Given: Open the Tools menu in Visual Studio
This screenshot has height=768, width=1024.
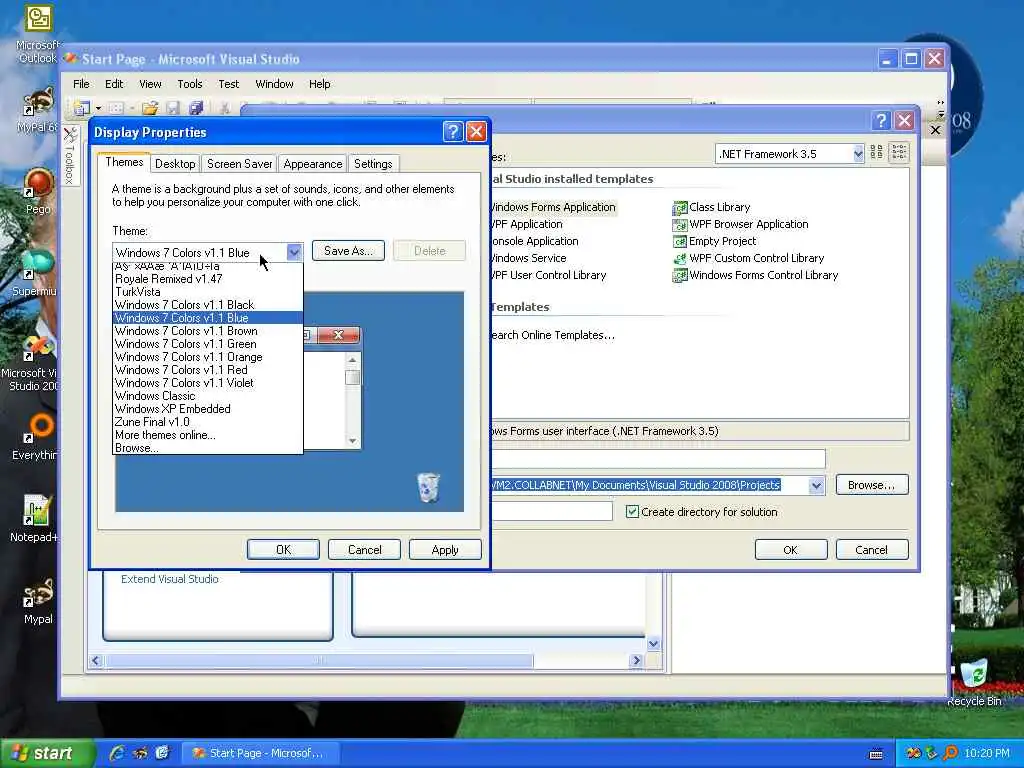Looking at the screenshot, I should click(190, 84).
